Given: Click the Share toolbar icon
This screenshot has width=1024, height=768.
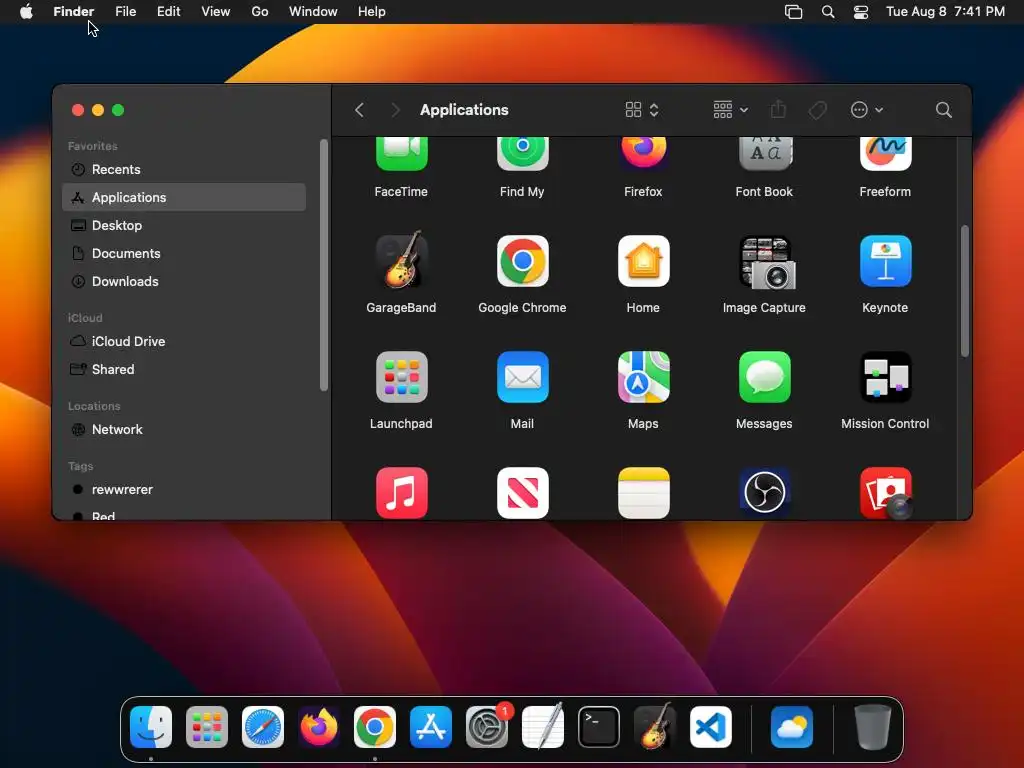Looking at the screenshot, I should click(x=778, y=109).
